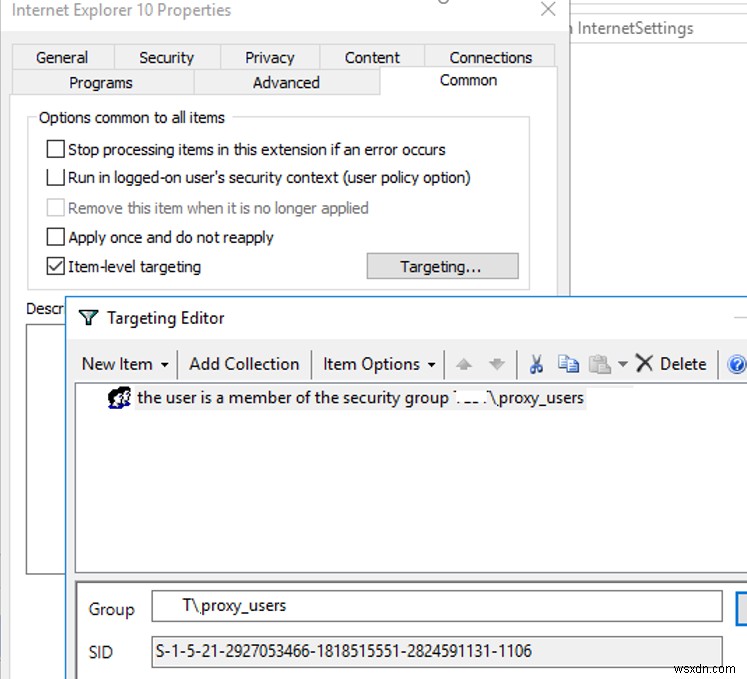Click the Copy icon in Targeting Editor toolbar
The image size is (747, 679).
568,365
